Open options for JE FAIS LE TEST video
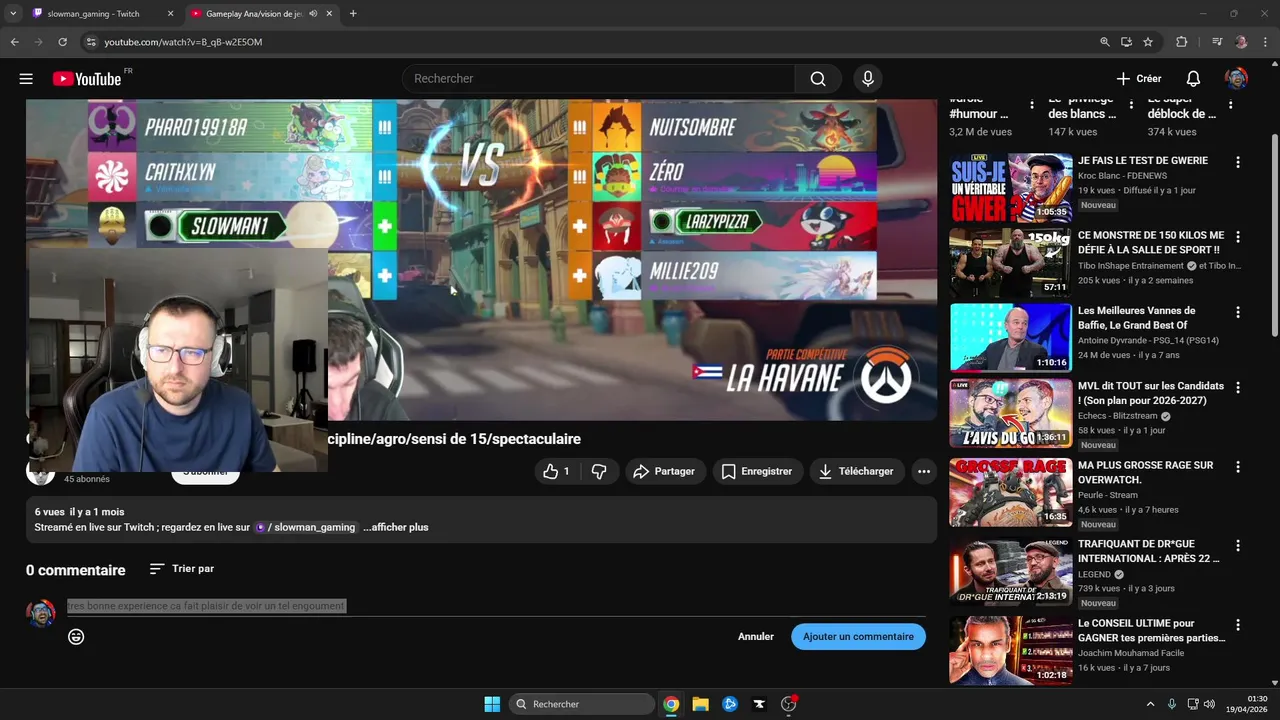This screenshot has height=720, width=1280. click(1238, 162)
